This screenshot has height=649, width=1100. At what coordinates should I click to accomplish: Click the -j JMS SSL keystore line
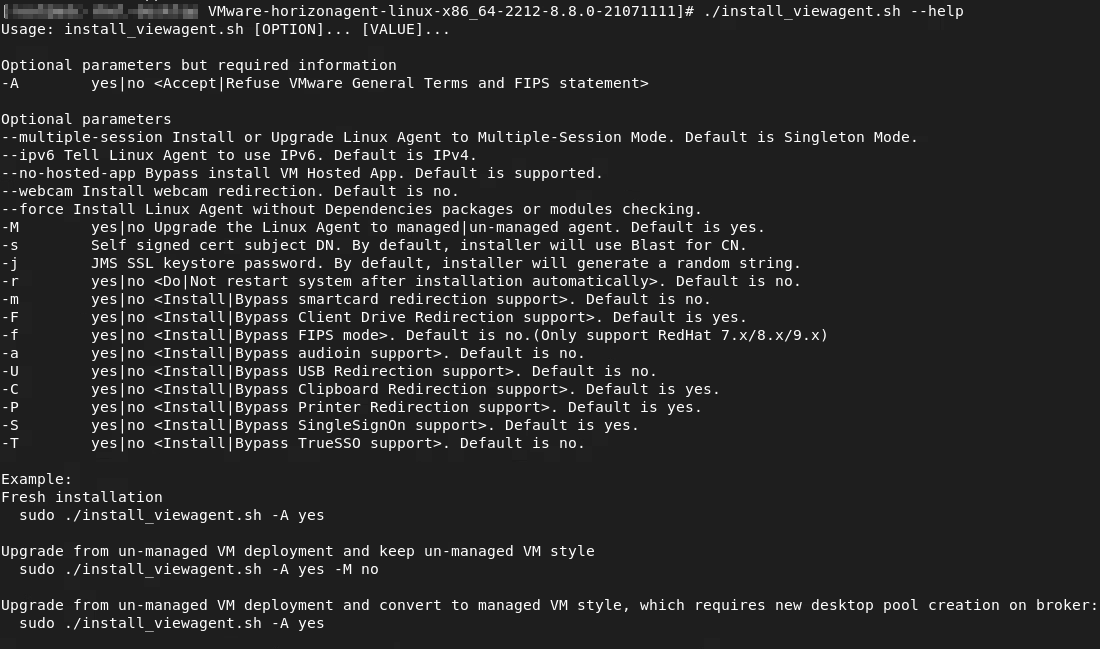tap(401, 263)
